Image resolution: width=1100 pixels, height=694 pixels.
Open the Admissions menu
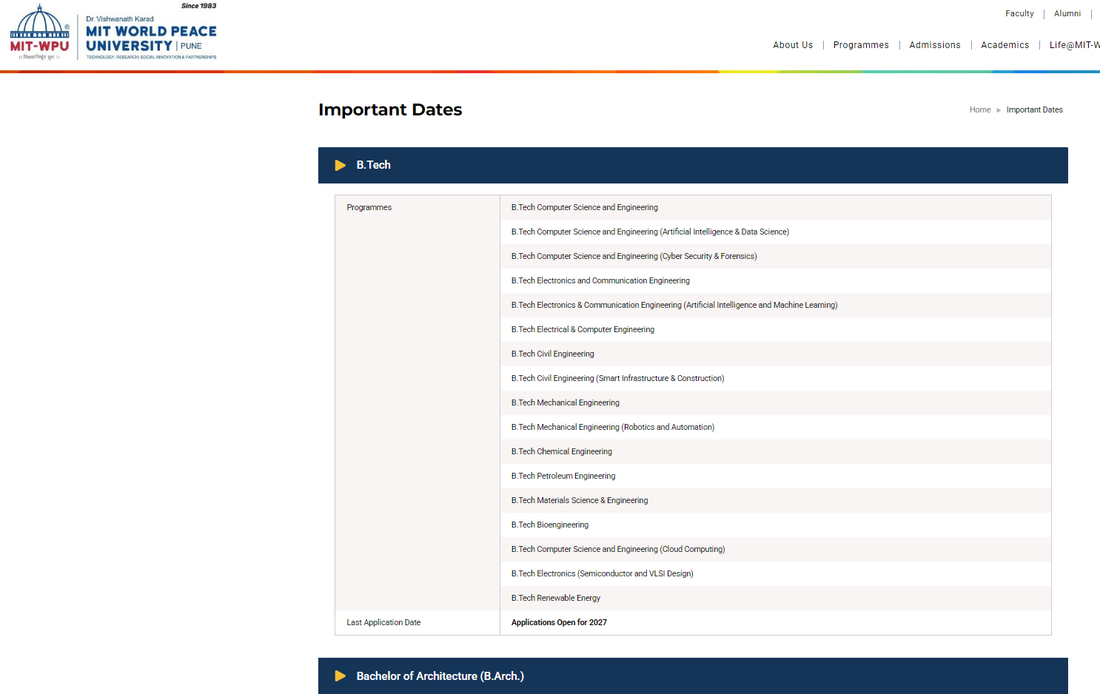click(x=934, y=45)
